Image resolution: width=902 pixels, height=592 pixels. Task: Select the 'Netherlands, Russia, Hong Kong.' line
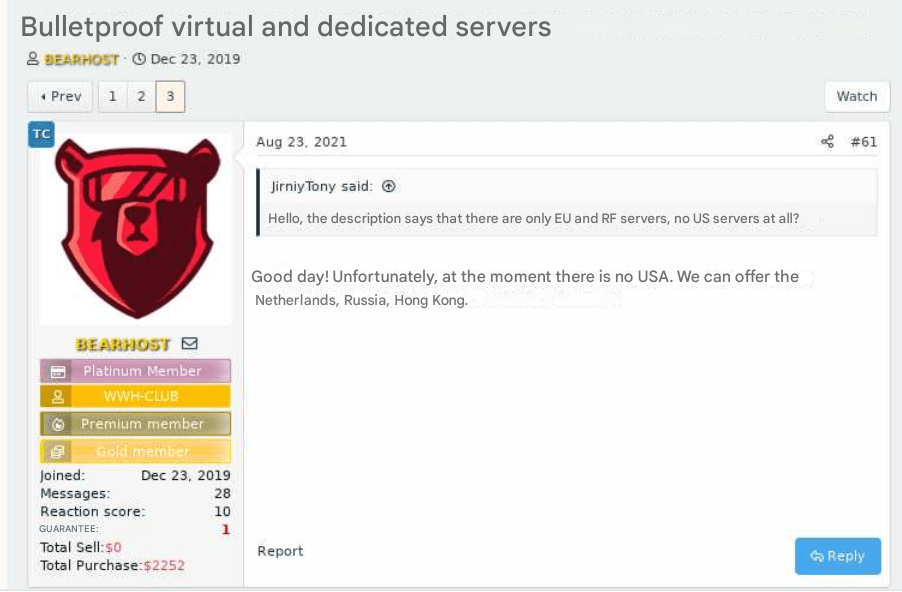click(361, 300)
